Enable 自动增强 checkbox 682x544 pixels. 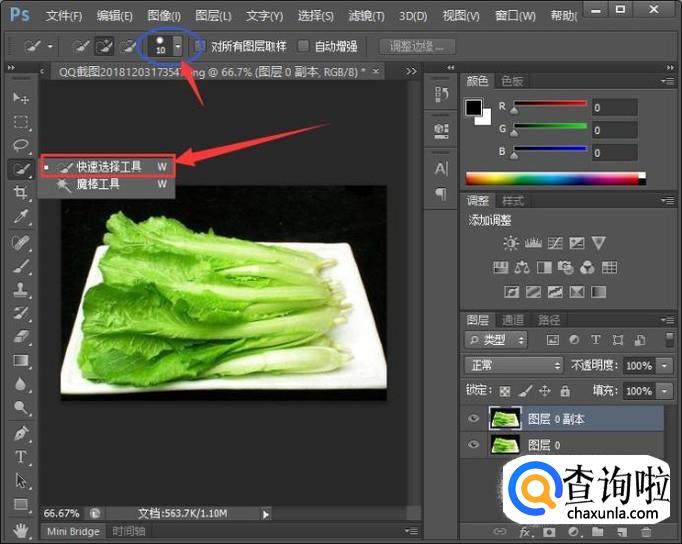[304, 46]
